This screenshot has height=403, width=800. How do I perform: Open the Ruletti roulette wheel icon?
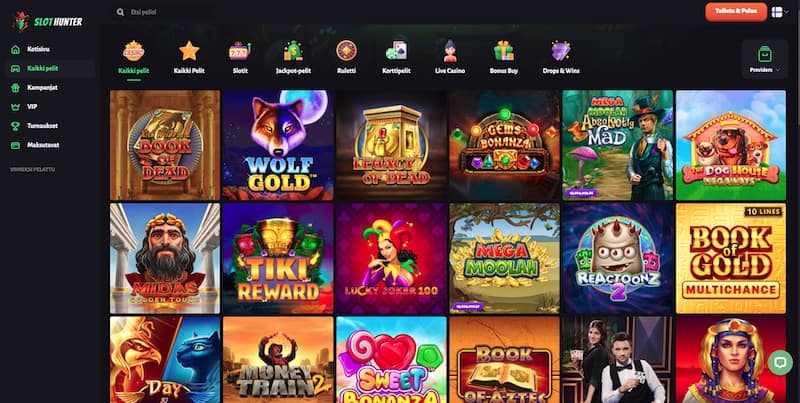click(x=346, y=51)
